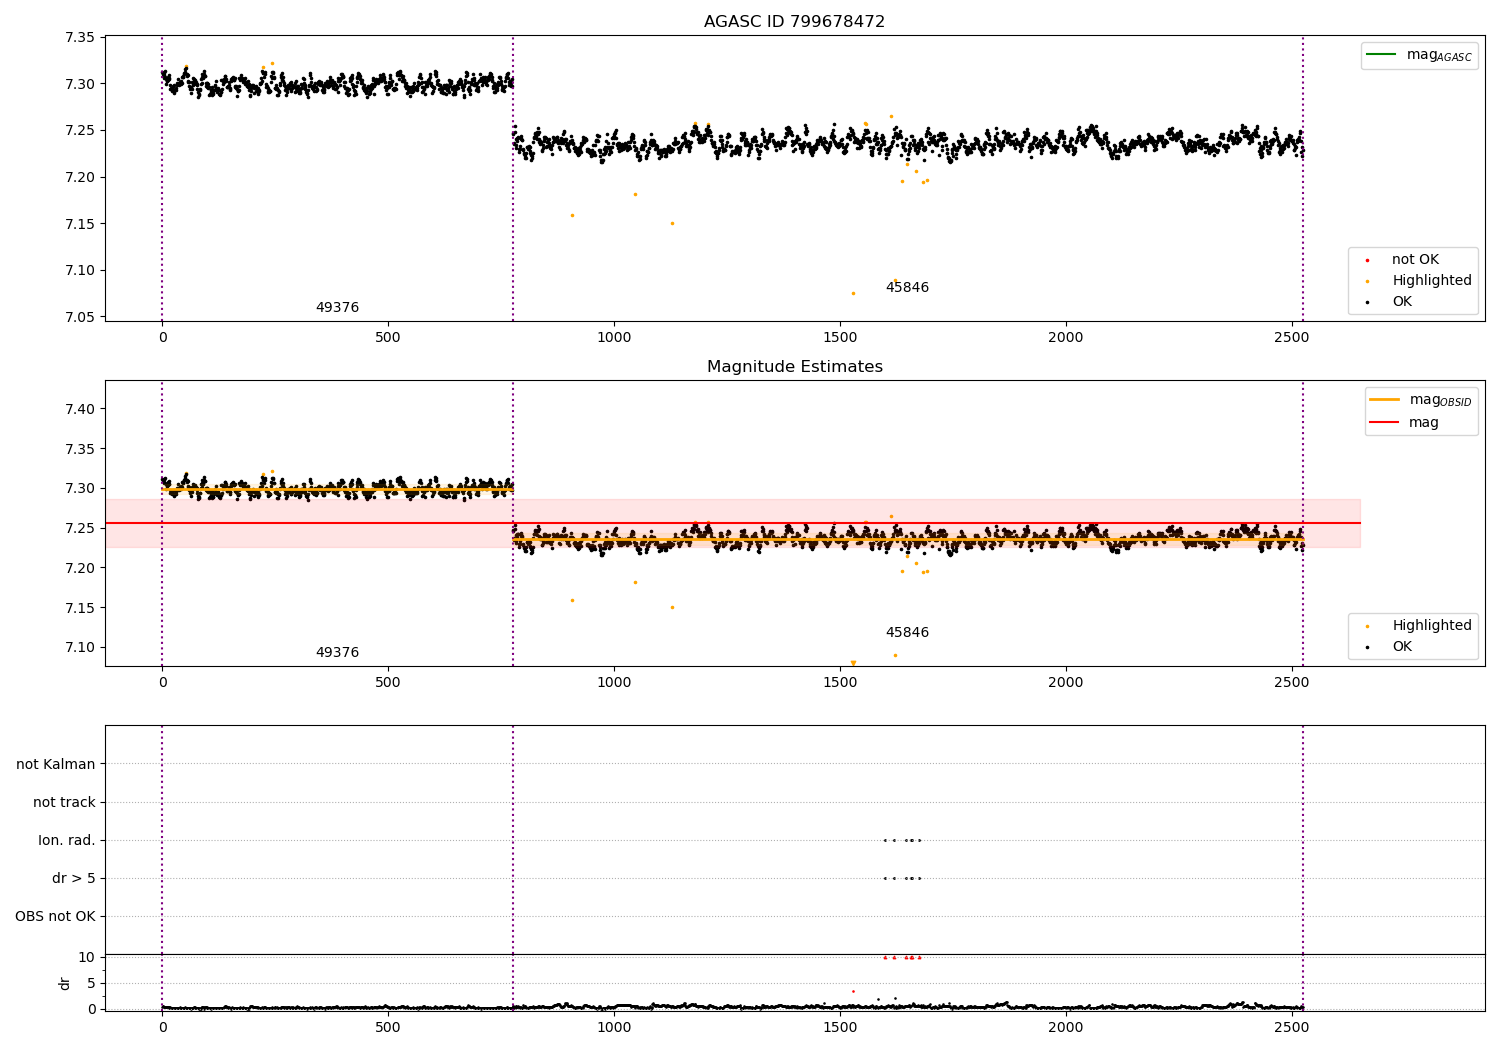The width and height of the screenshot is (1500, 1050).
Task: Click the 7.35 tick label in the AGASC ID plot
Action: tap(79, 37)
